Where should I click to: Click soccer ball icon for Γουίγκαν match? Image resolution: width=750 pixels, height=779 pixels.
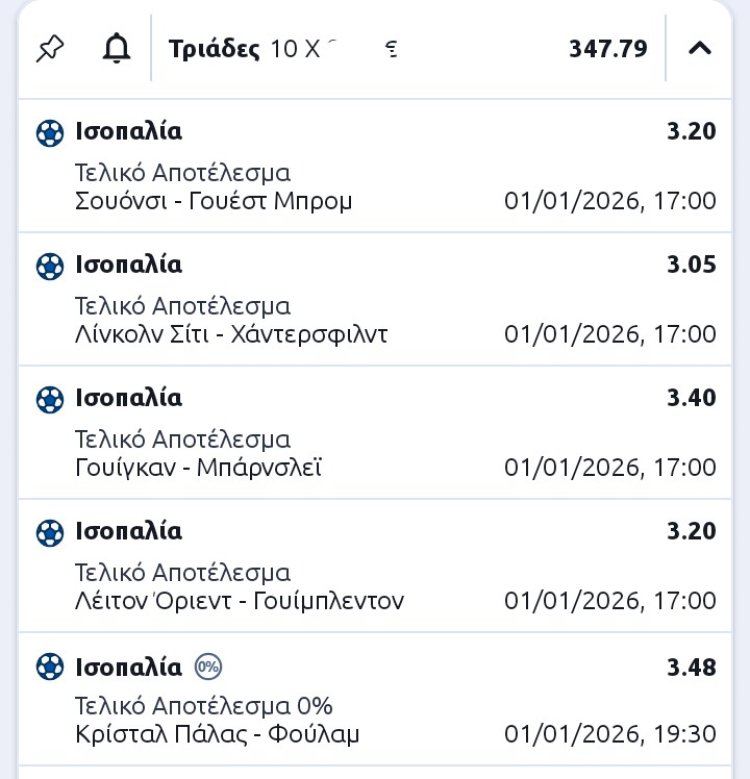click(x=49, y=399)
